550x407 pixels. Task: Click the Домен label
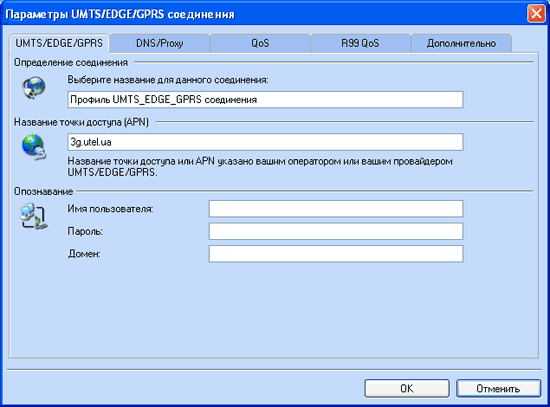(84, 254)
